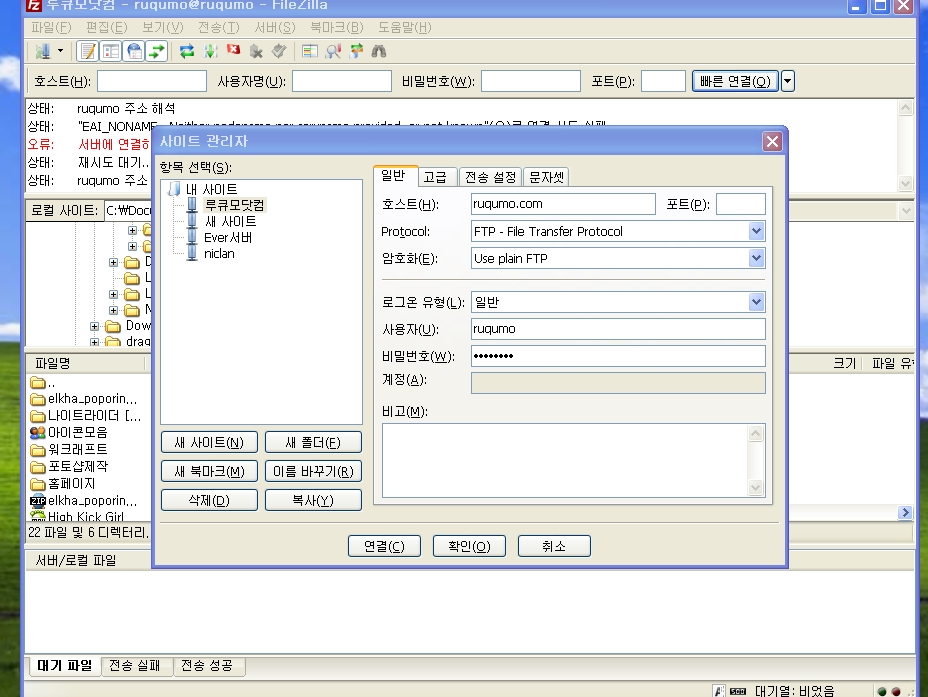Viewport: 928px width, 697px height.
Task: Open the 북마크(B) menu
Action: tap(337, 27)
